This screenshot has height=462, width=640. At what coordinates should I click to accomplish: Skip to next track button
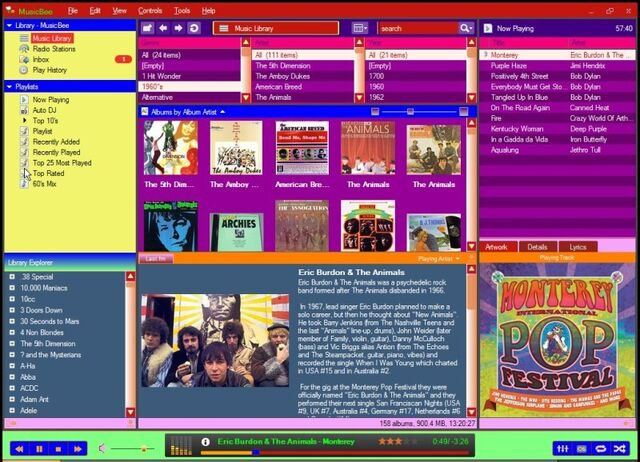tap(78, 449)
